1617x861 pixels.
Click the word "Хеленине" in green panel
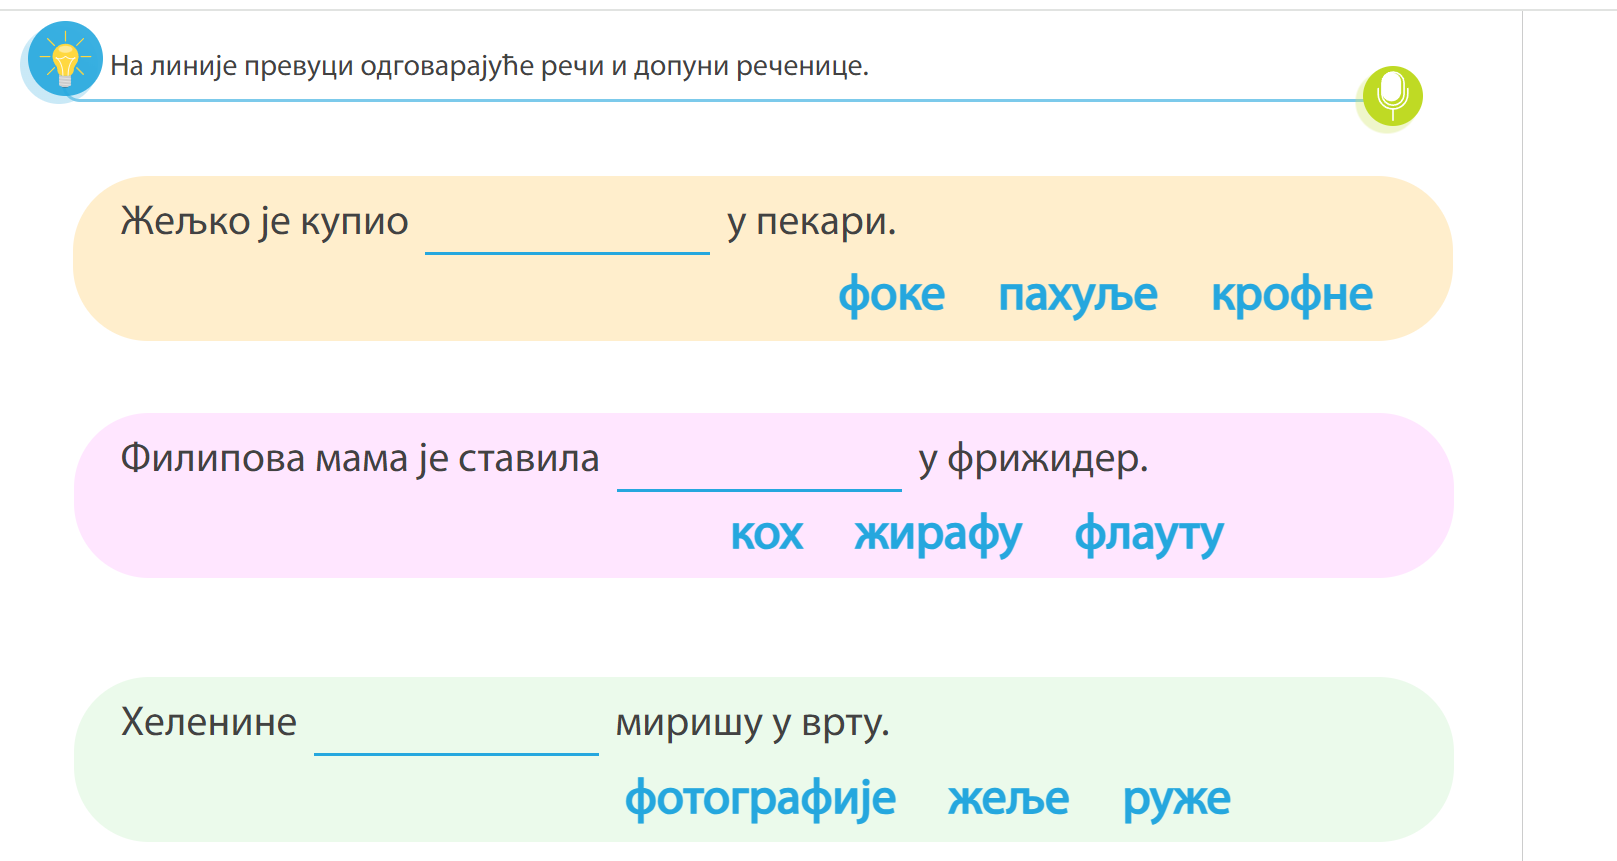click(209, 722)
